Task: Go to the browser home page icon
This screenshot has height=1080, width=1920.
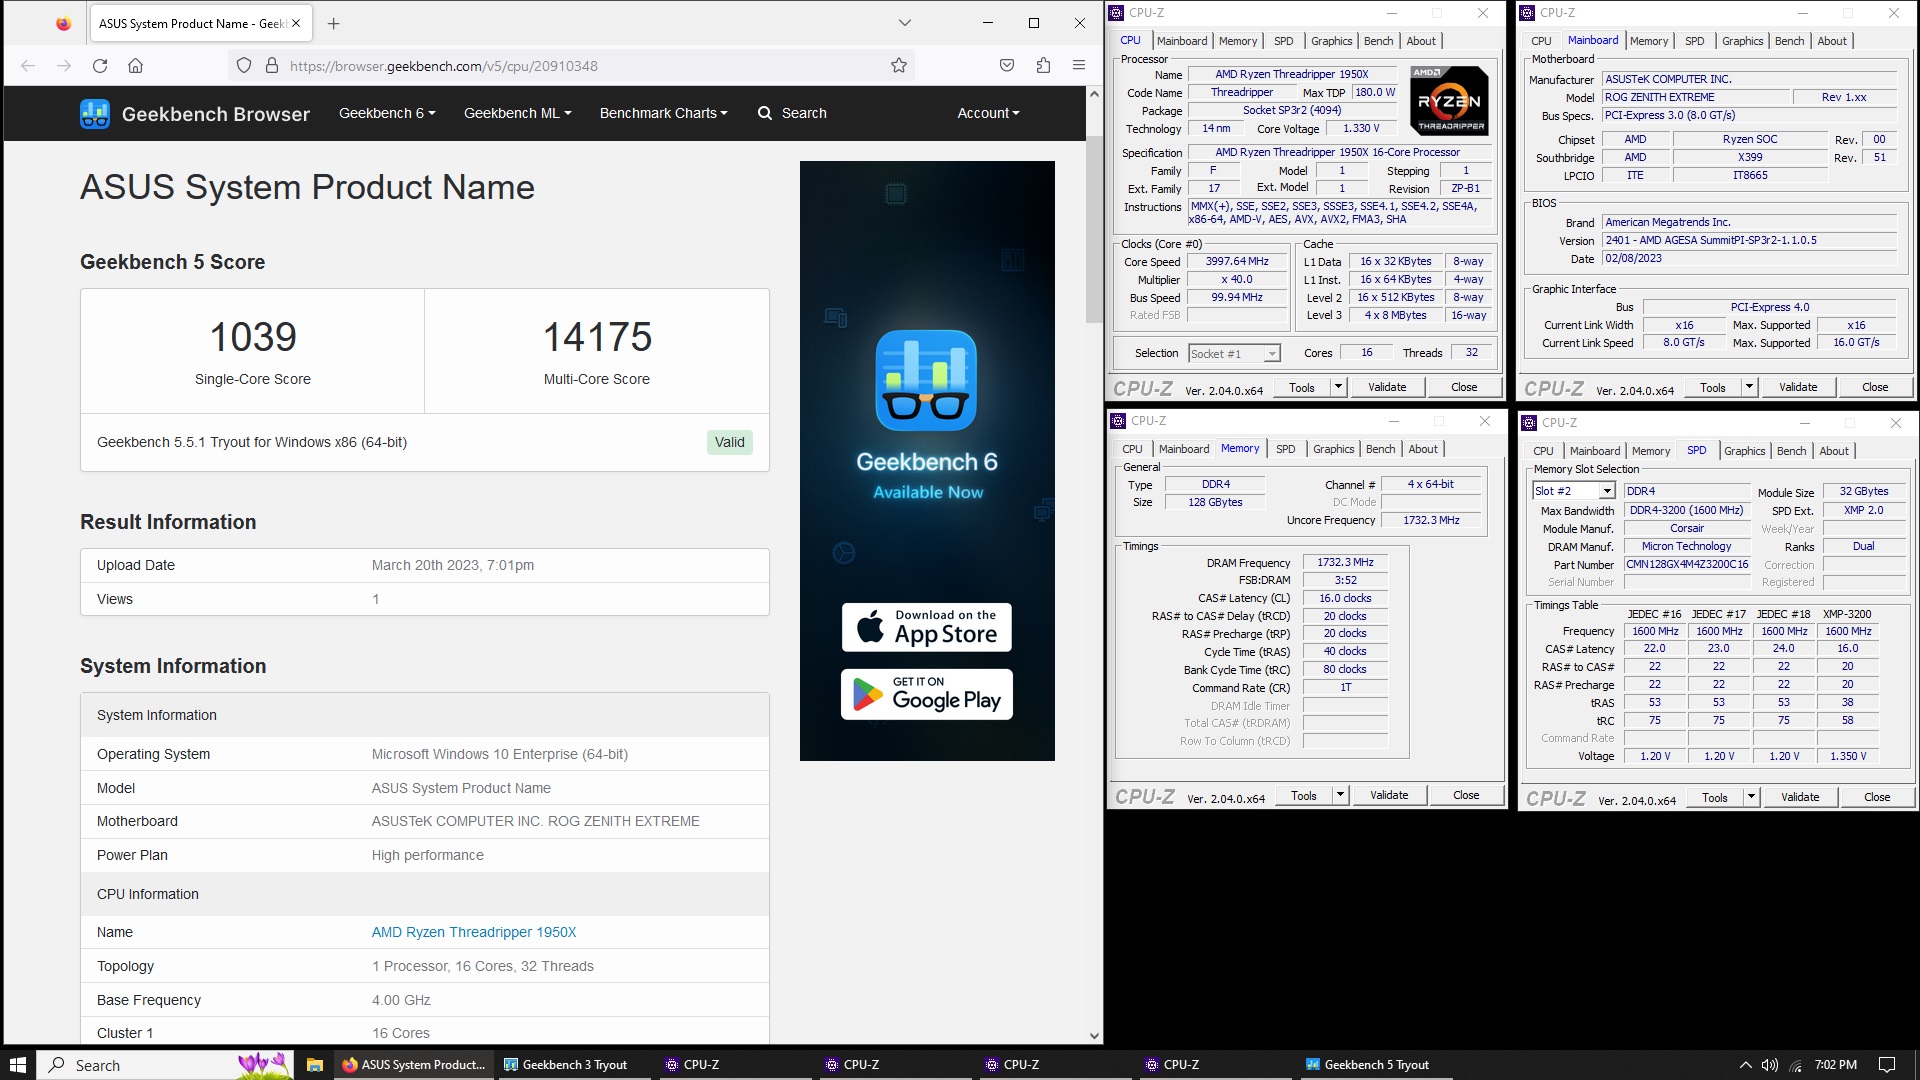Action: pos(136,66)
